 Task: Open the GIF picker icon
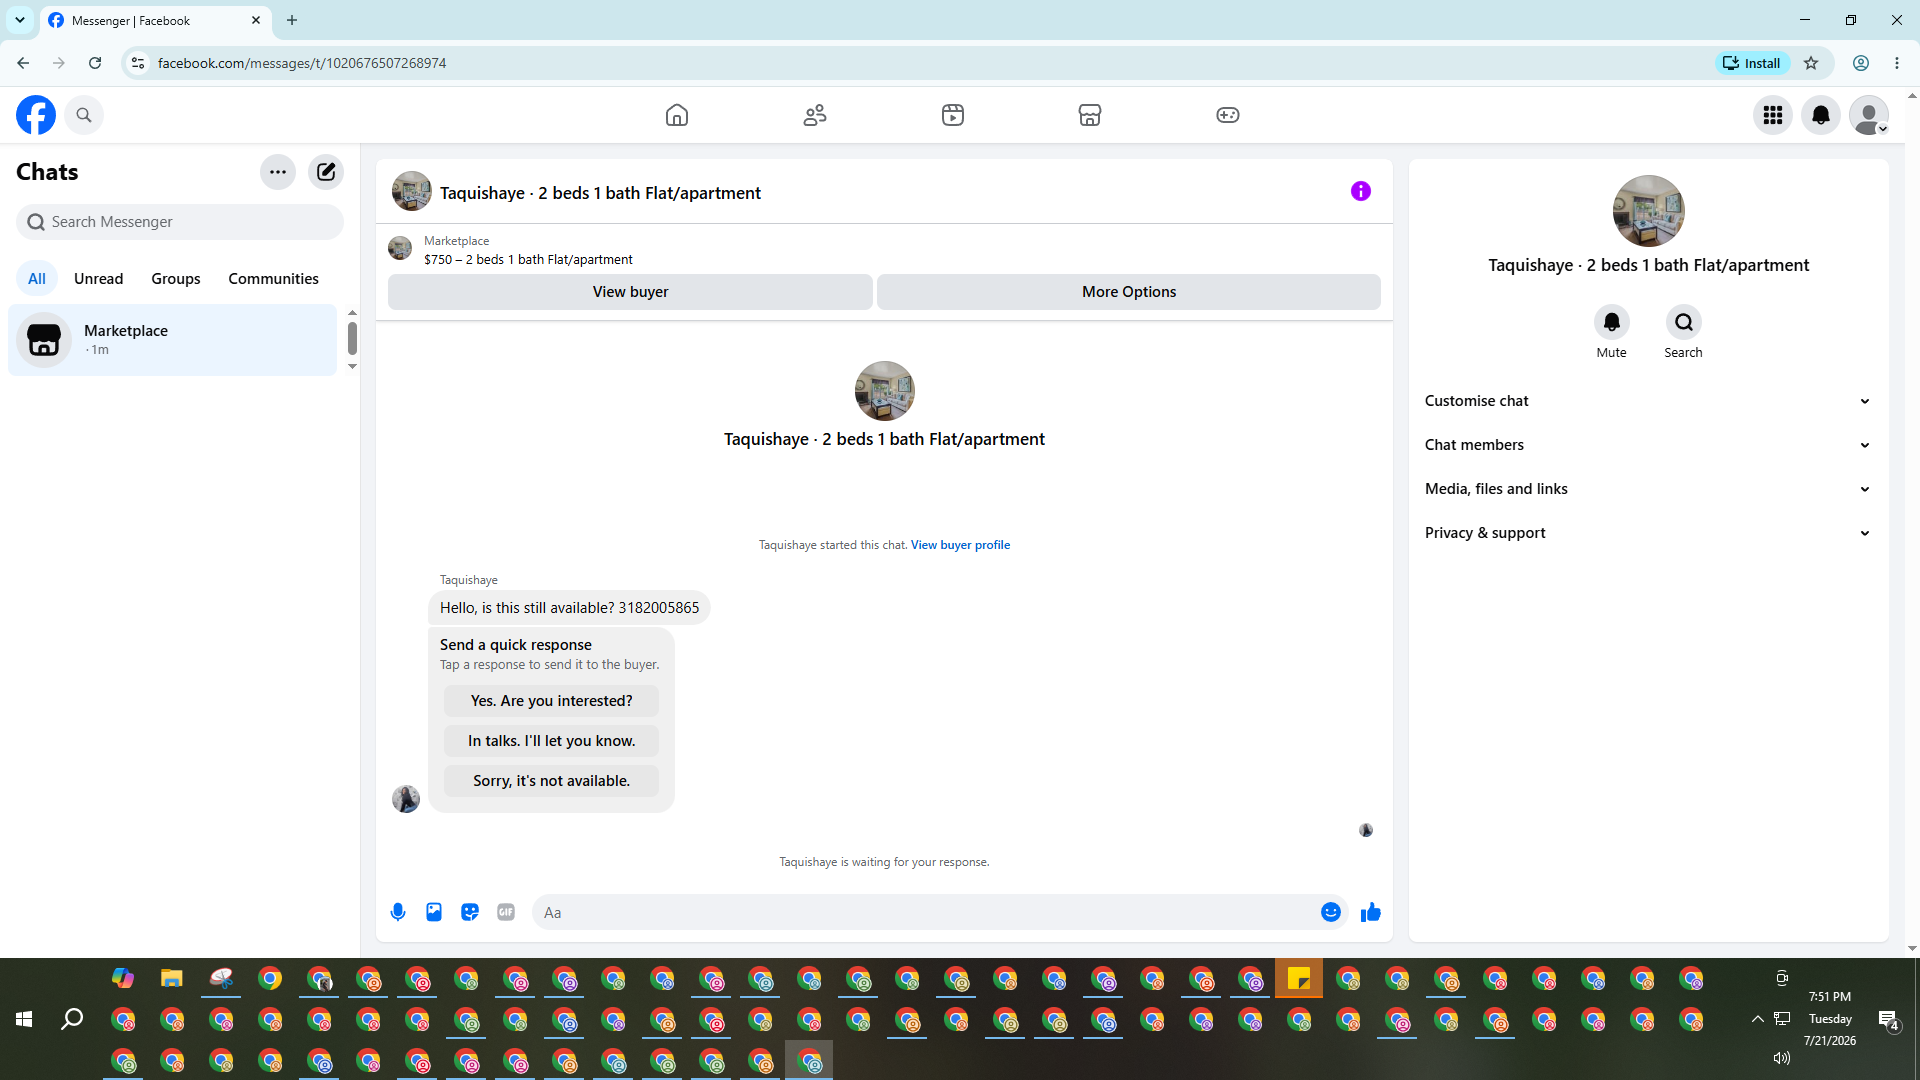click(x=506, y=912)
